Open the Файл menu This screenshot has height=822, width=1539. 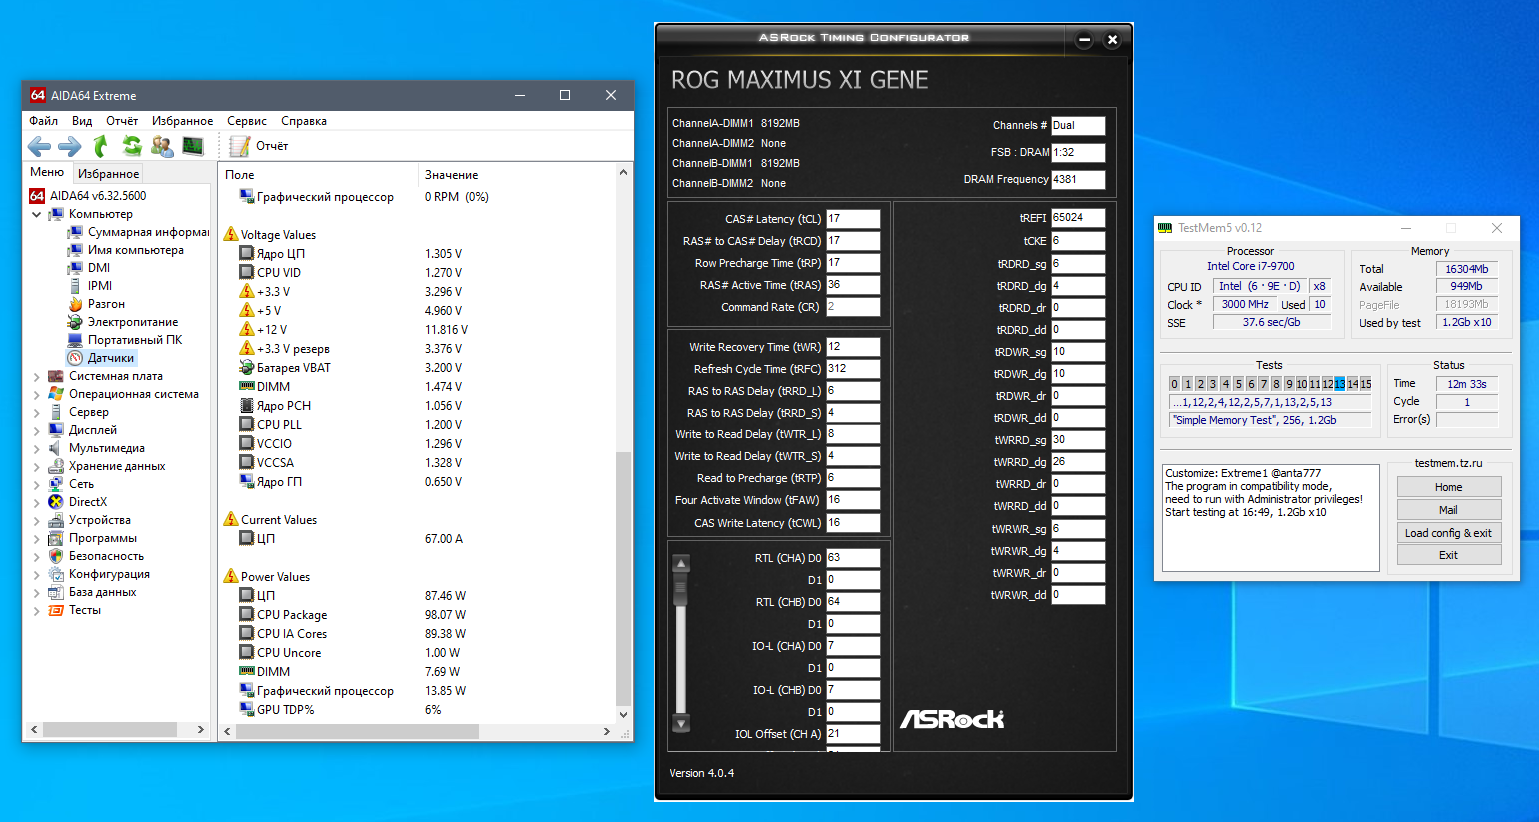coord(44,121)
